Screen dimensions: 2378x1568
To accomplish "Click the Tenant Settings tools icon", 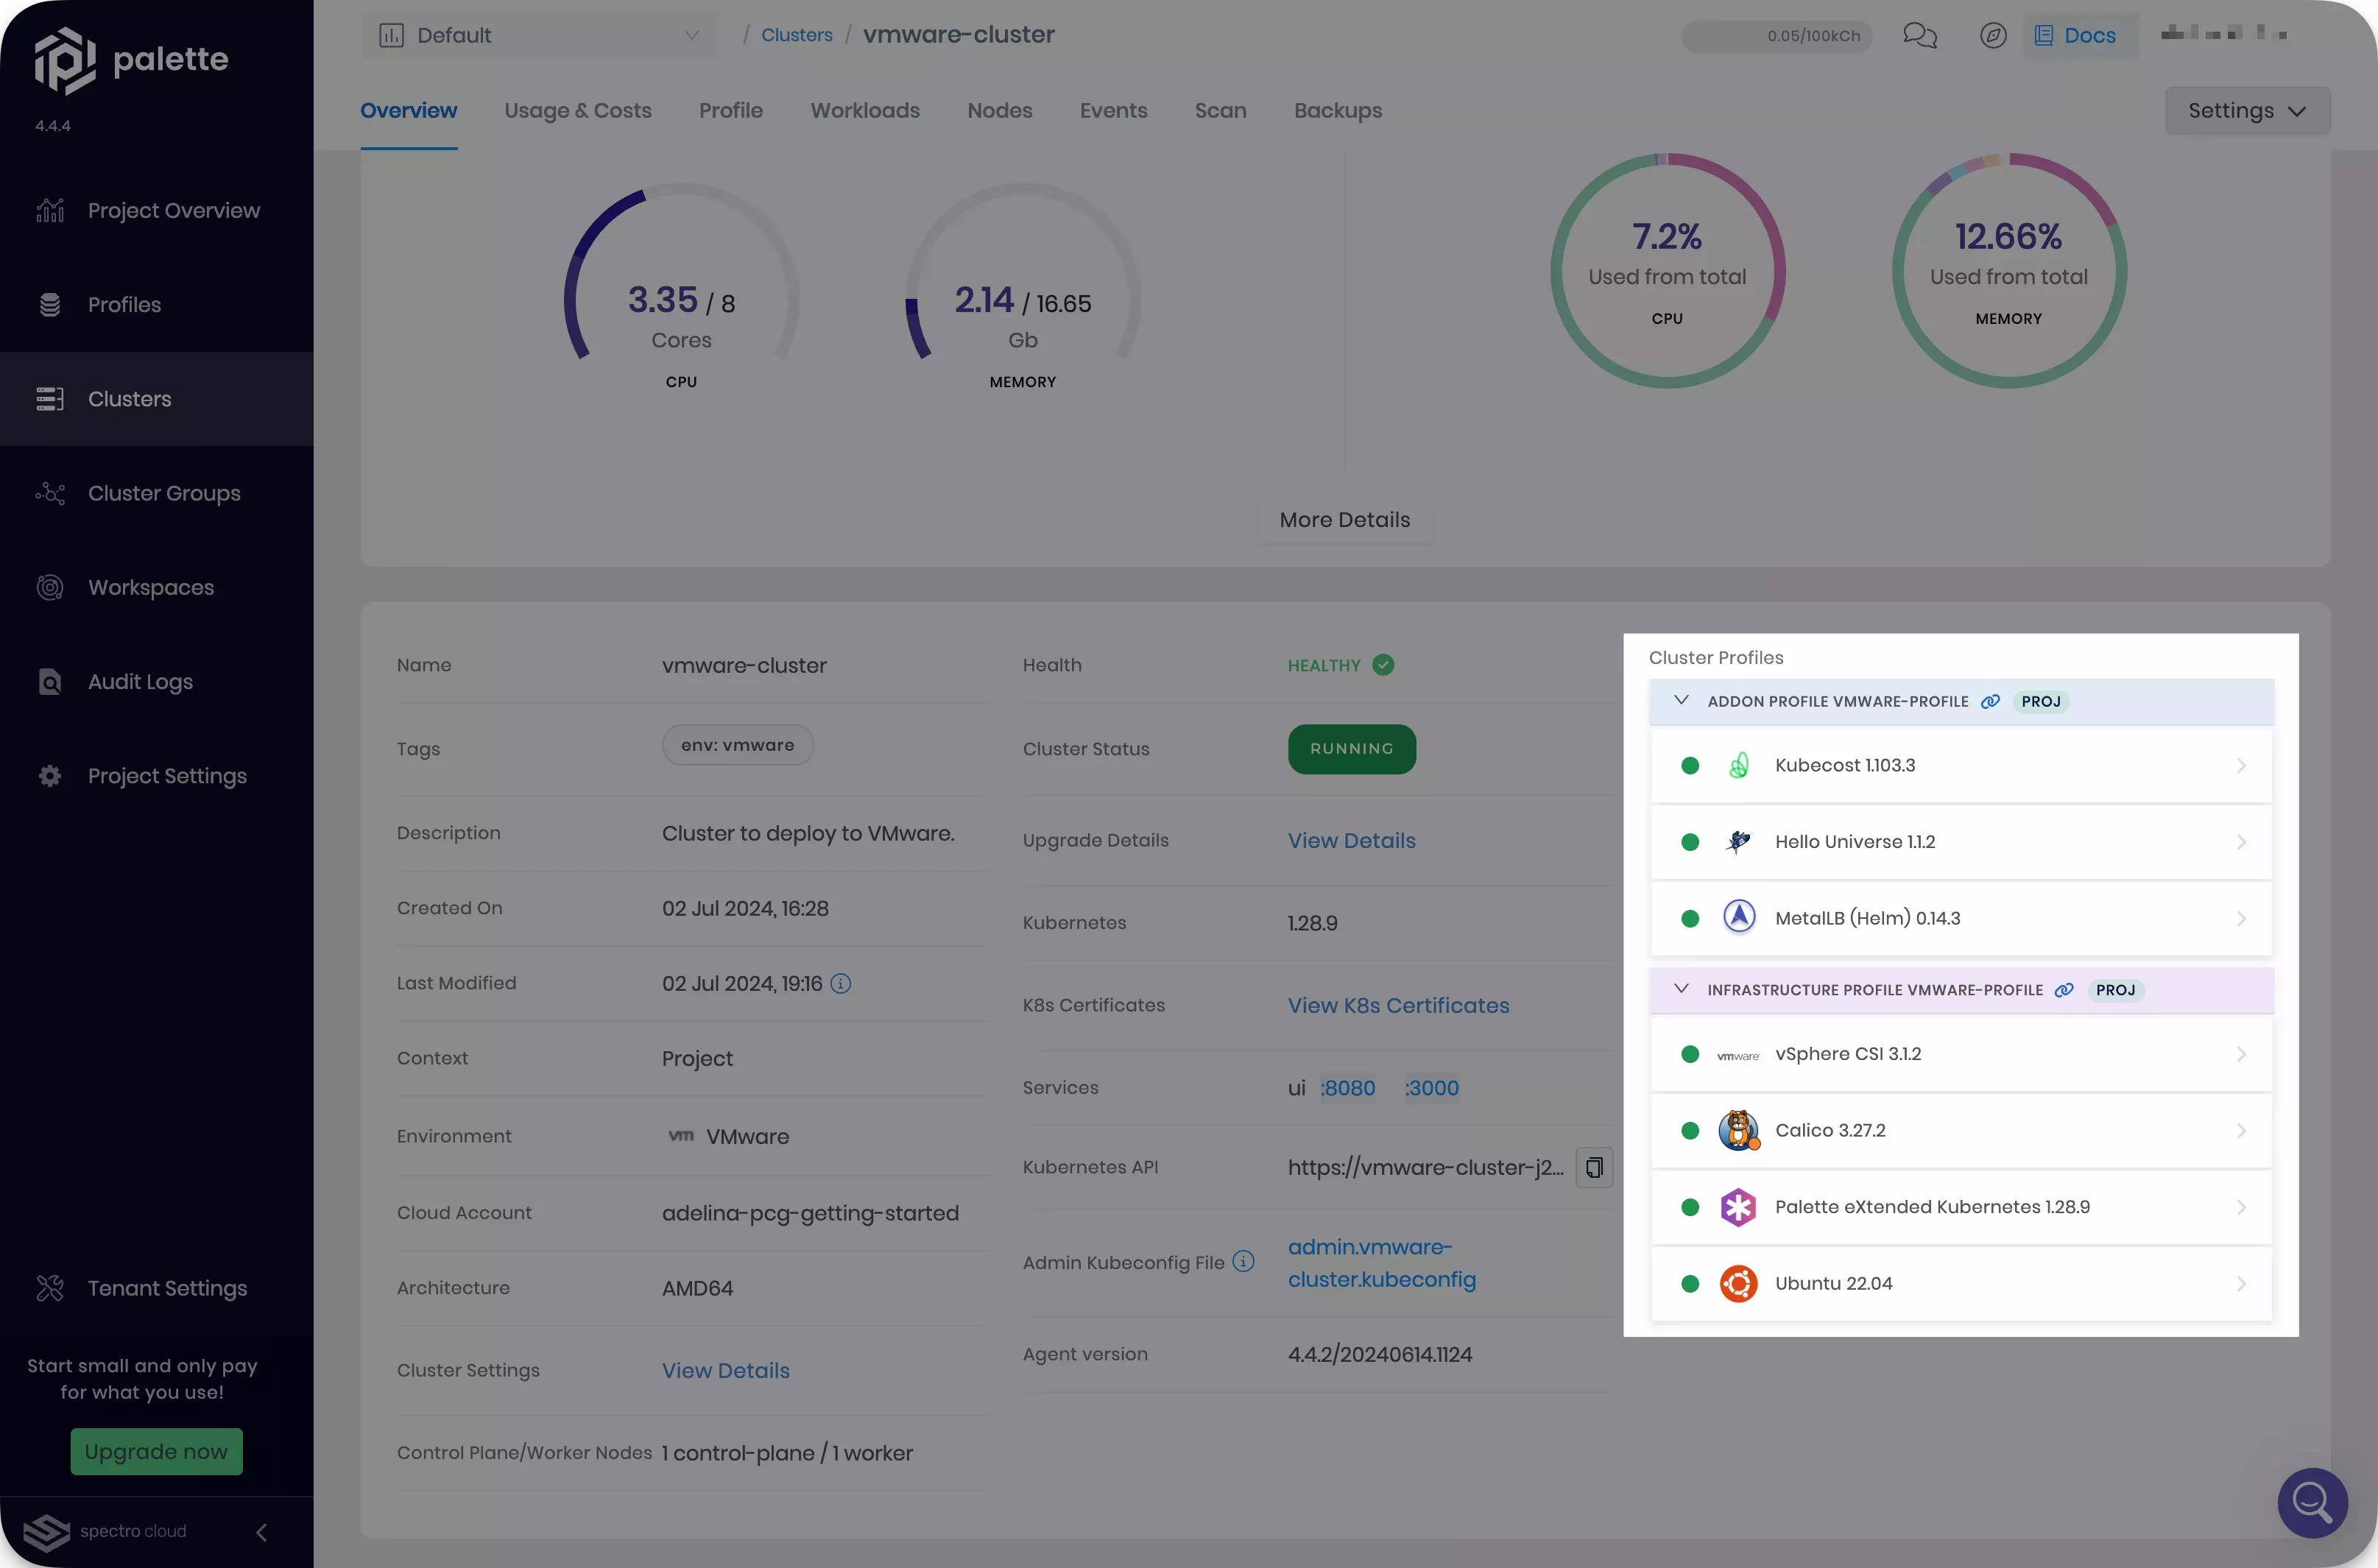I will (50, 1288).
